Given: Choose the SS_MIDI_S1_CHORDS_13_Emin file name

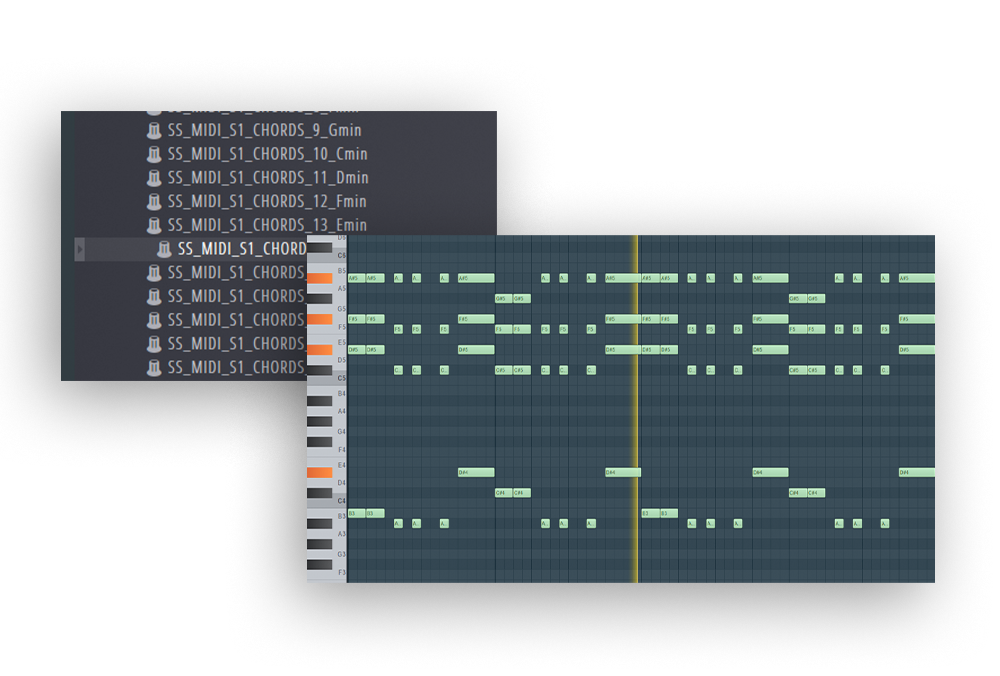Looking at the screenshot, I should tap(267, 225).
